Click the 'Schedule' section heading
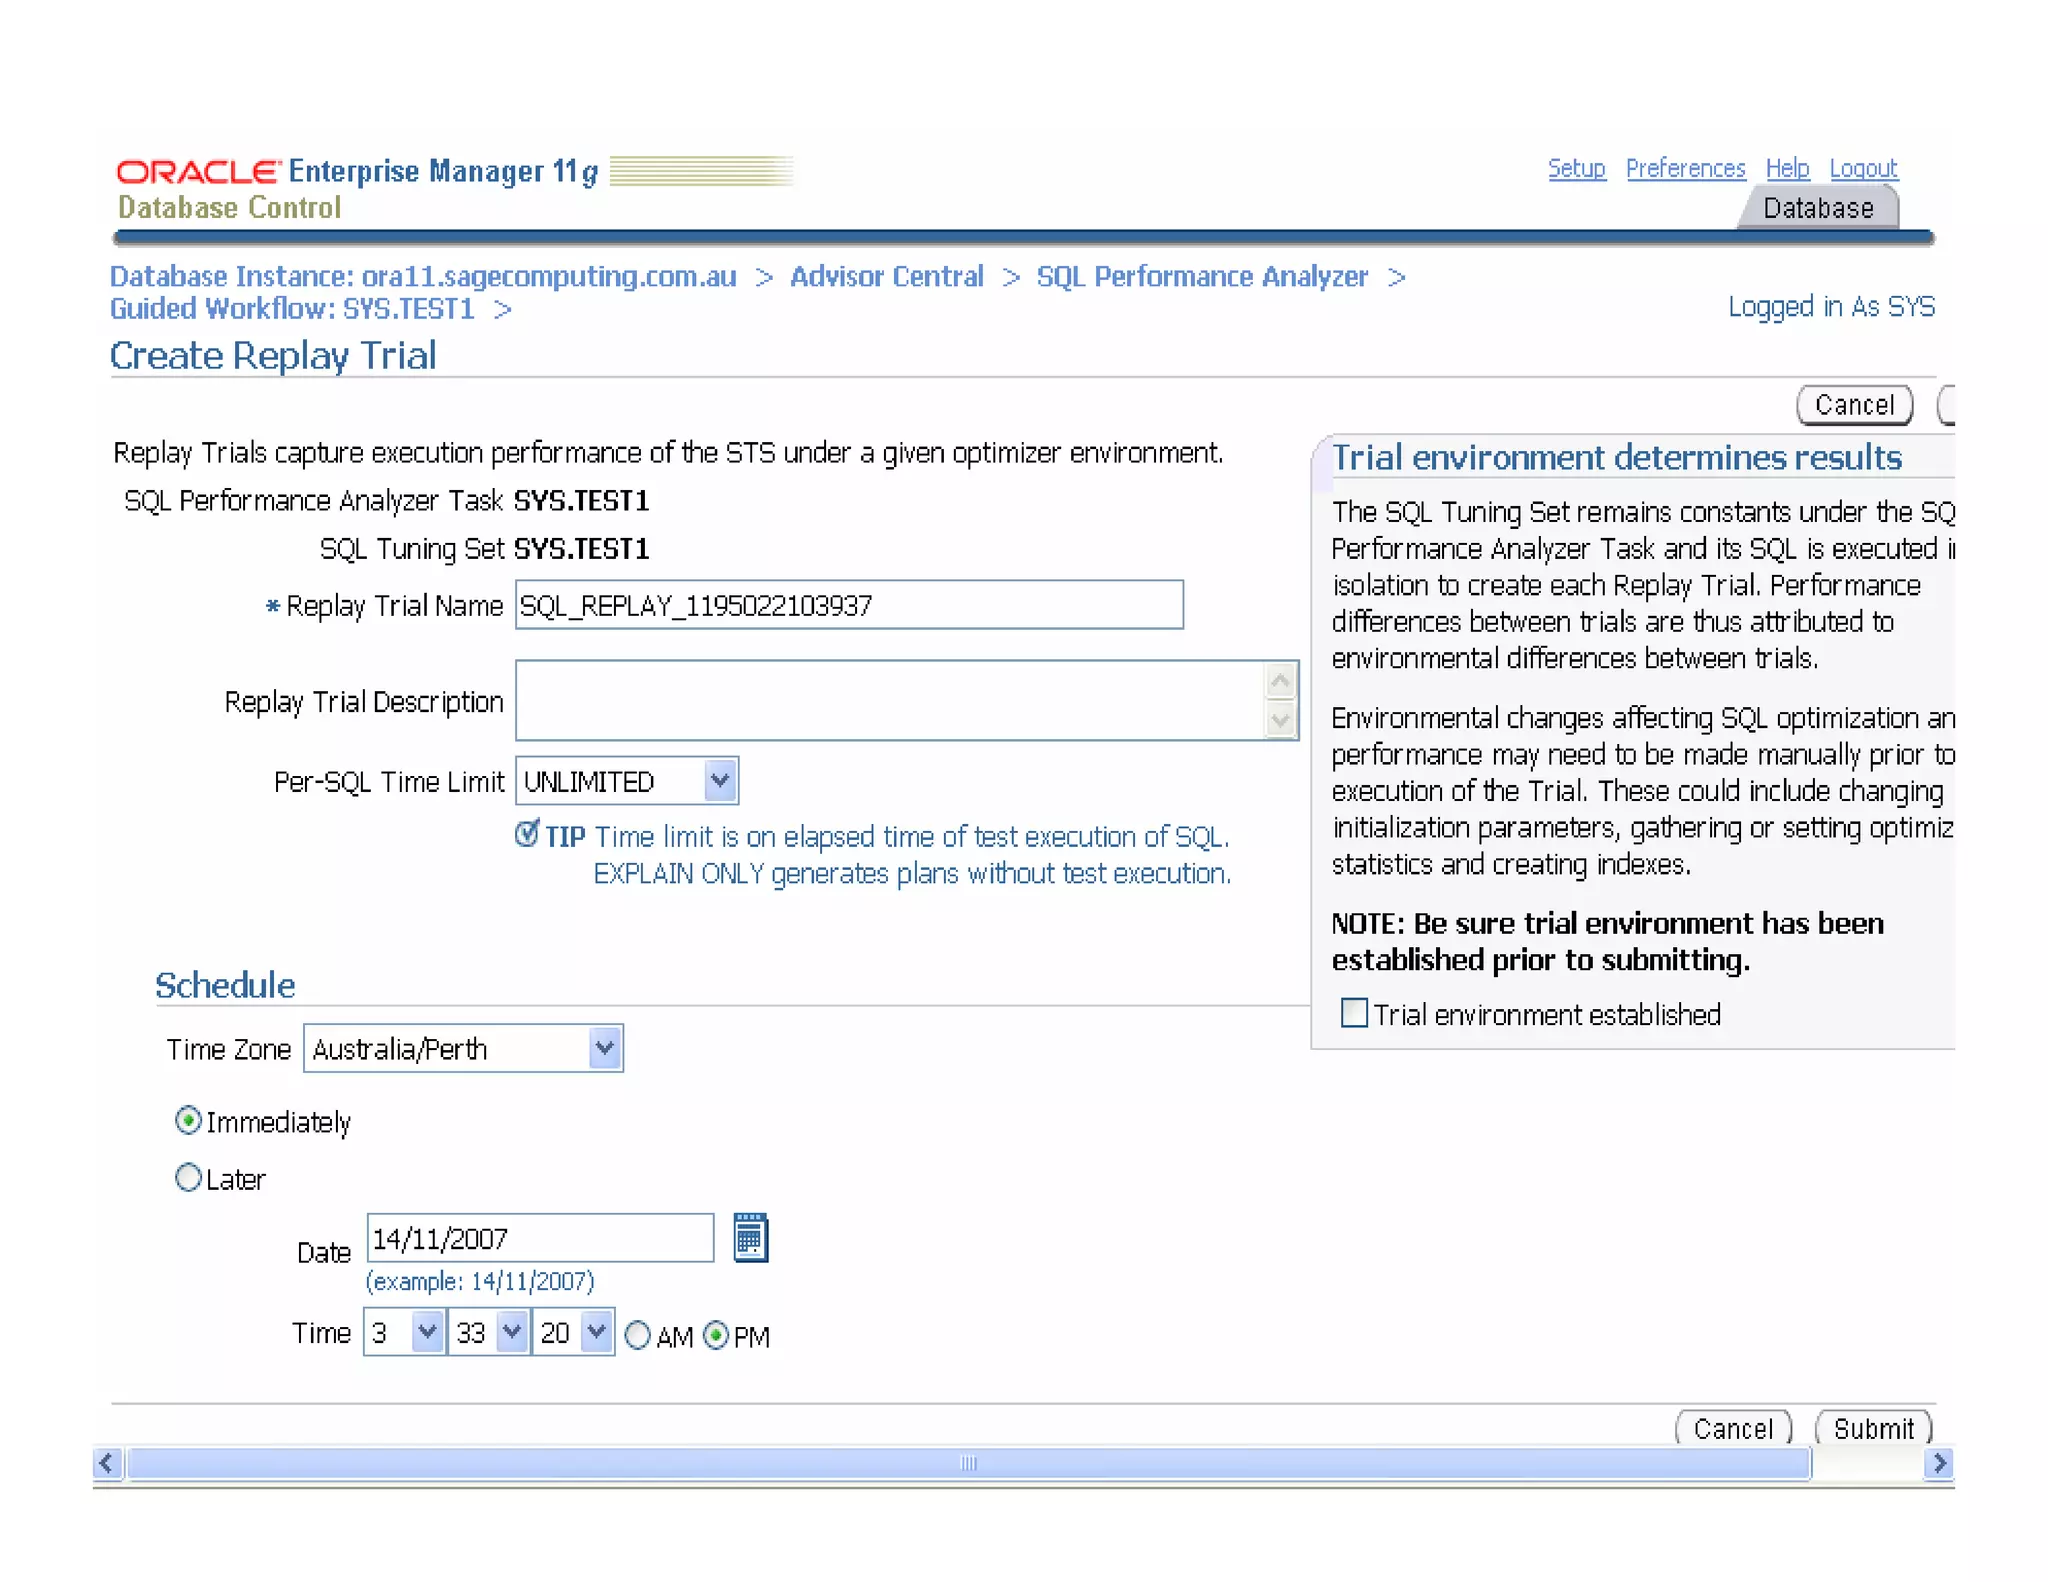 pyautogui.click(x=225, y=985)
